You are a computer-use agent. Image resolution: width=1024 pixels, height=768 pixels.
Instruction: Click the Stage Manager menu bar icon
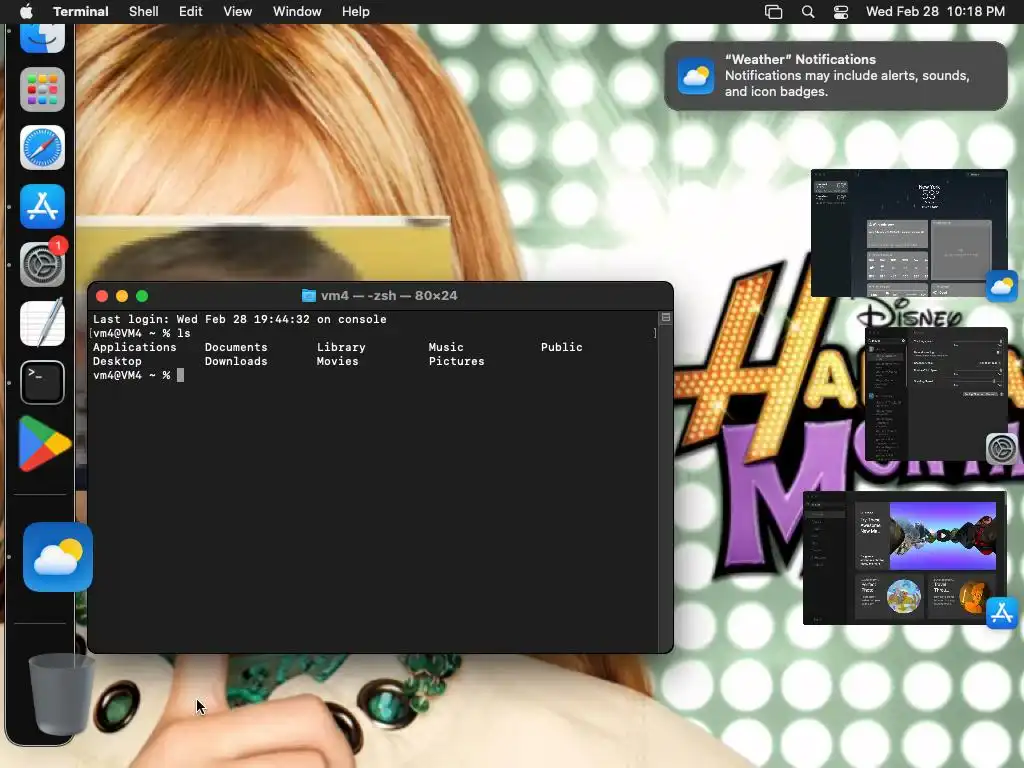click(774, 12)
